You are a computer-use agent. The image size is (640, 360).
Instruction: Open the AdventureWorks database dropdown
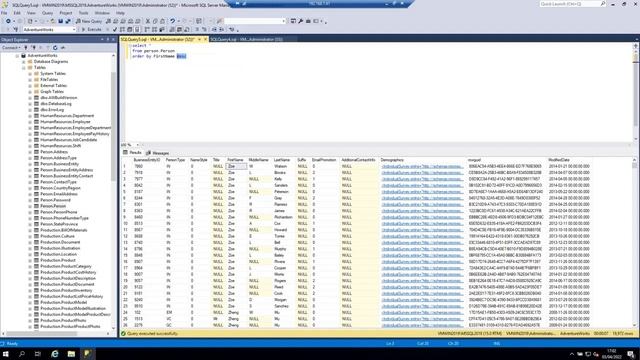click(49, 29)
